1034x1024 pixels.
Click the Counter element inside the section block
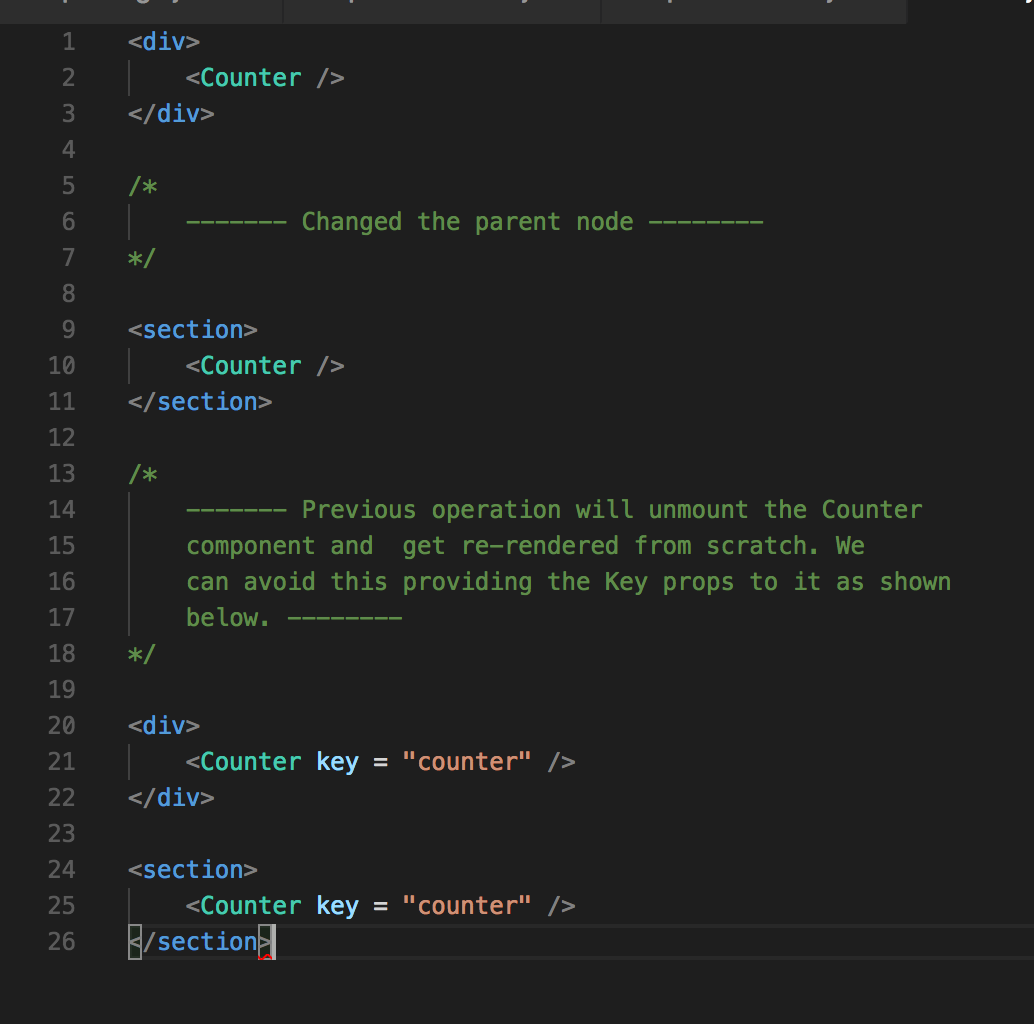tap(250, 365)
